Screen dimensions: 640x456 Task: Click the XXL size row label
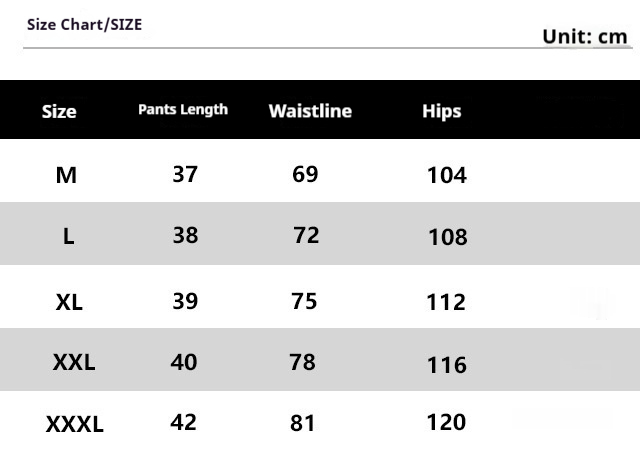pos(74,362)
